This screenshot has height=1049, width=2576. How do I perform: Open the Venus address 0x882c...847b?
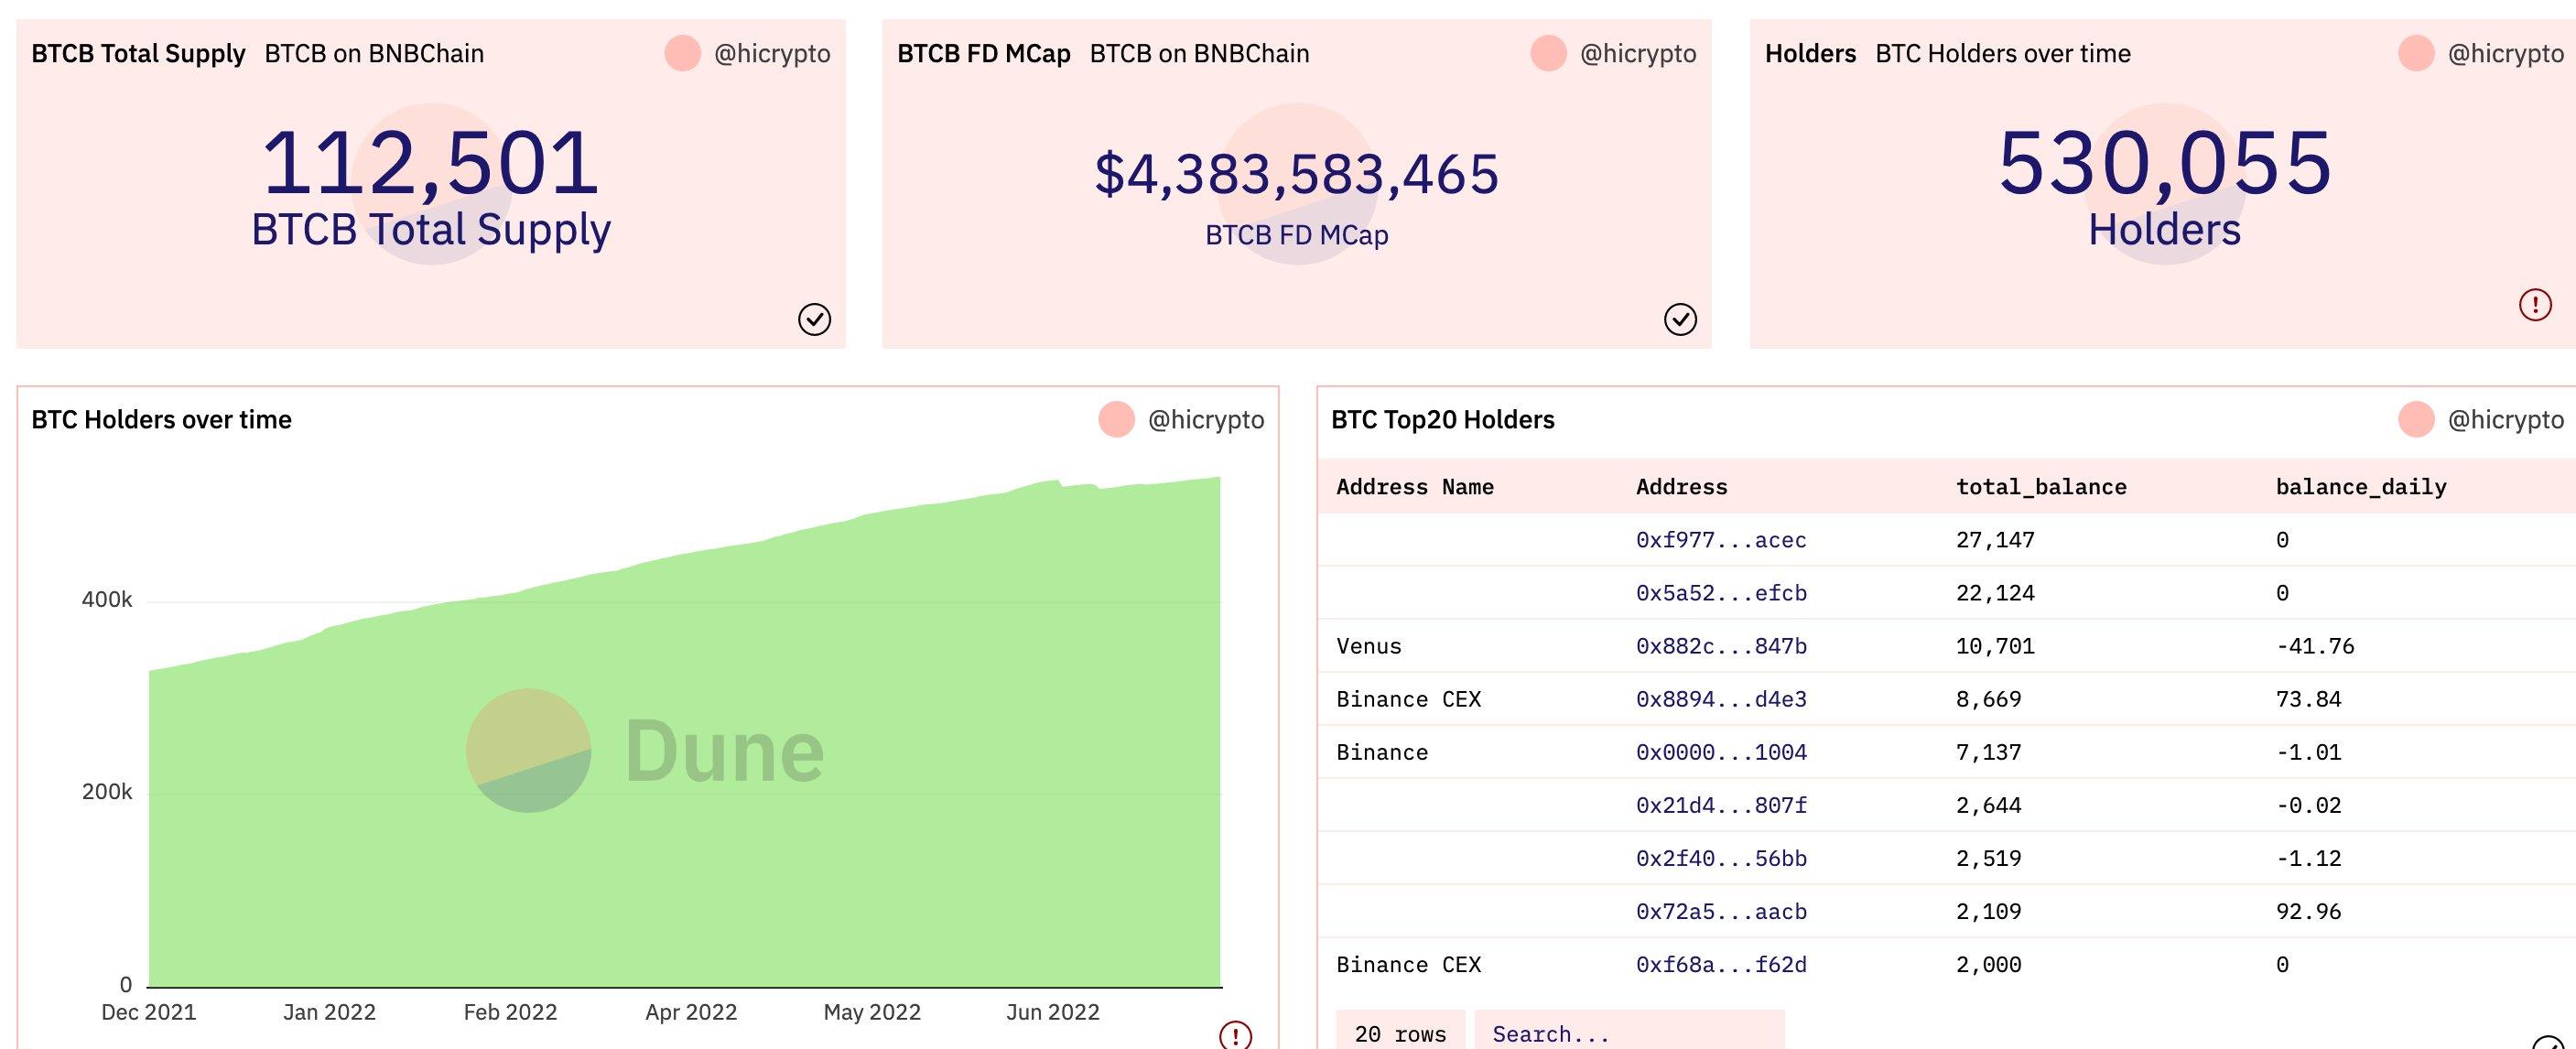pos(1721,646)
